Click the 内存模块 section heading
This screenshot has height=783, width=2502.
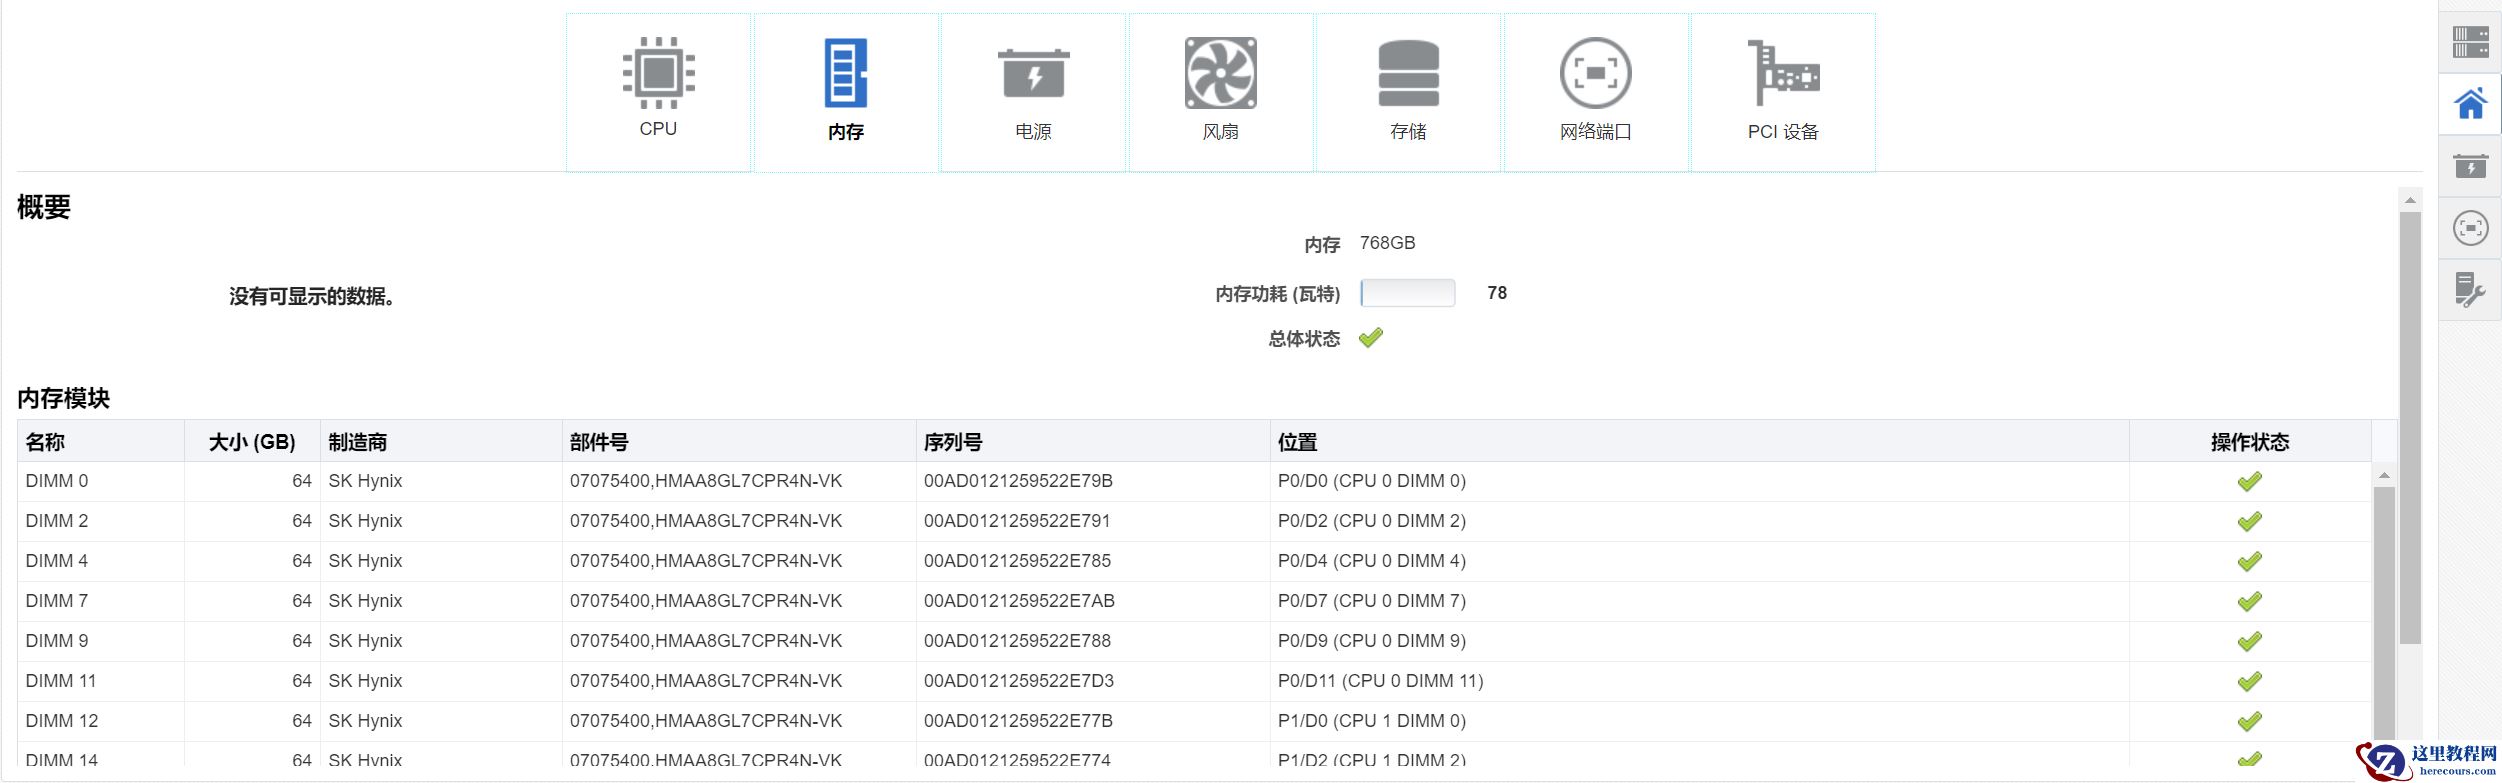pyautogui.click(x=63, y=398)
